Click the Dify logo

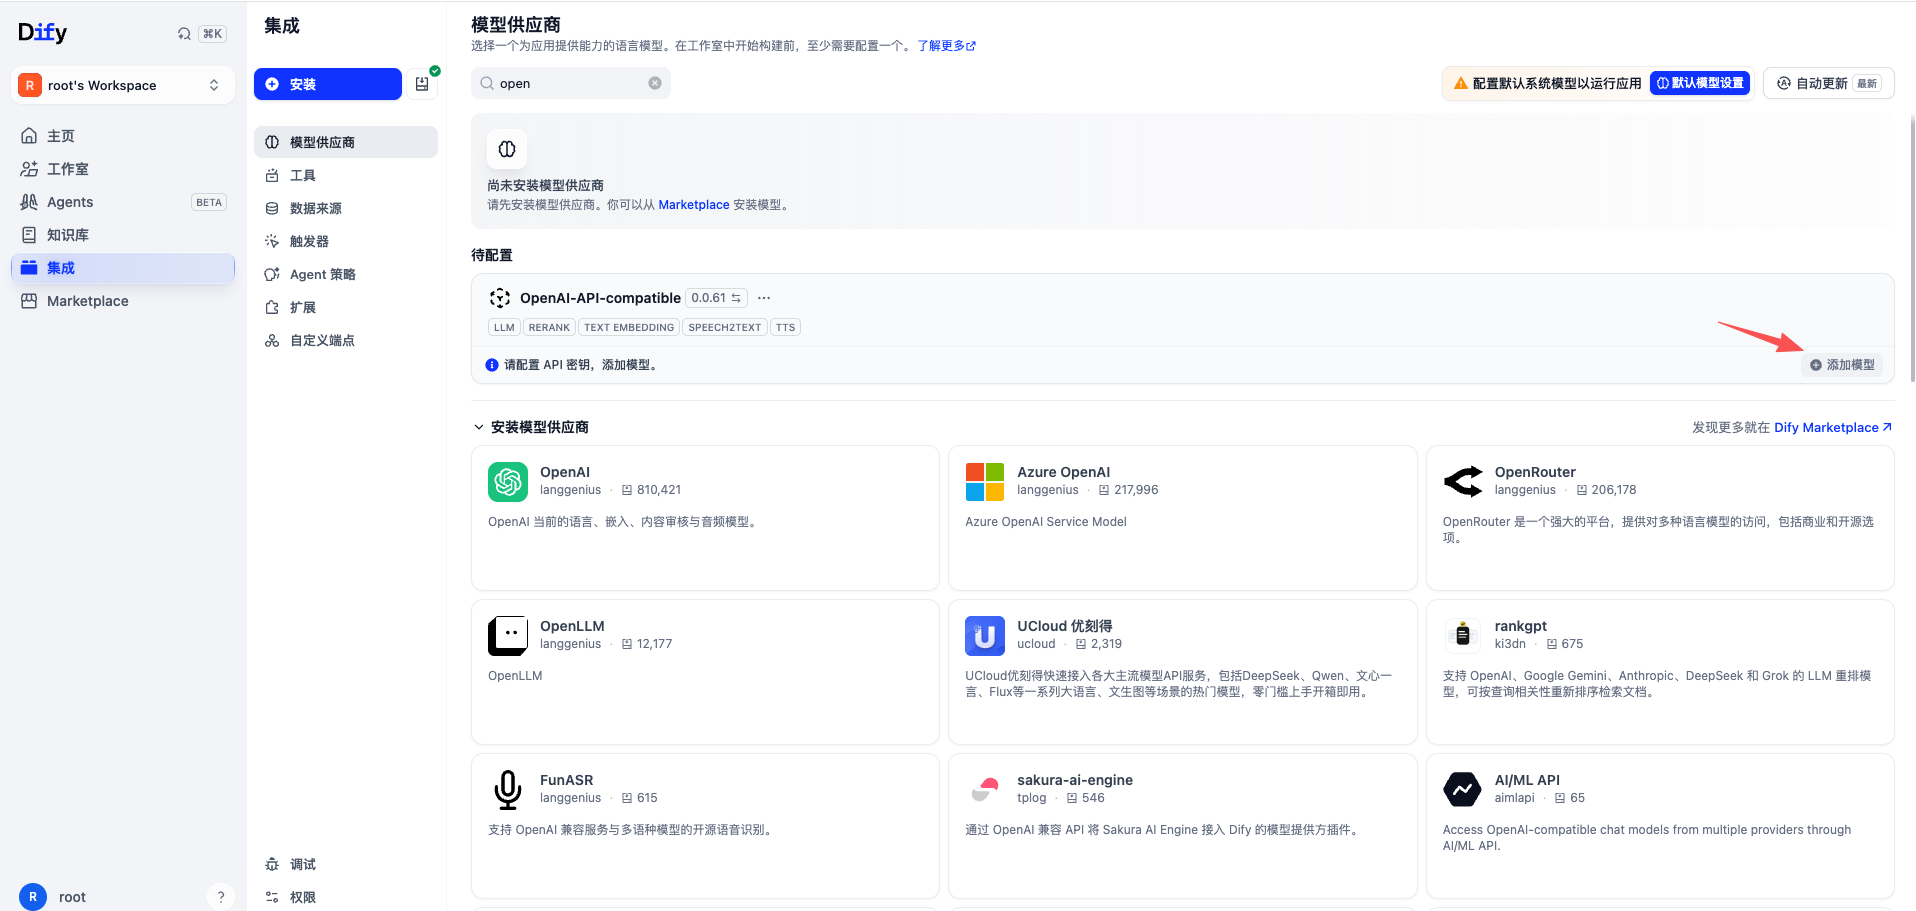[x=43, y=33]
